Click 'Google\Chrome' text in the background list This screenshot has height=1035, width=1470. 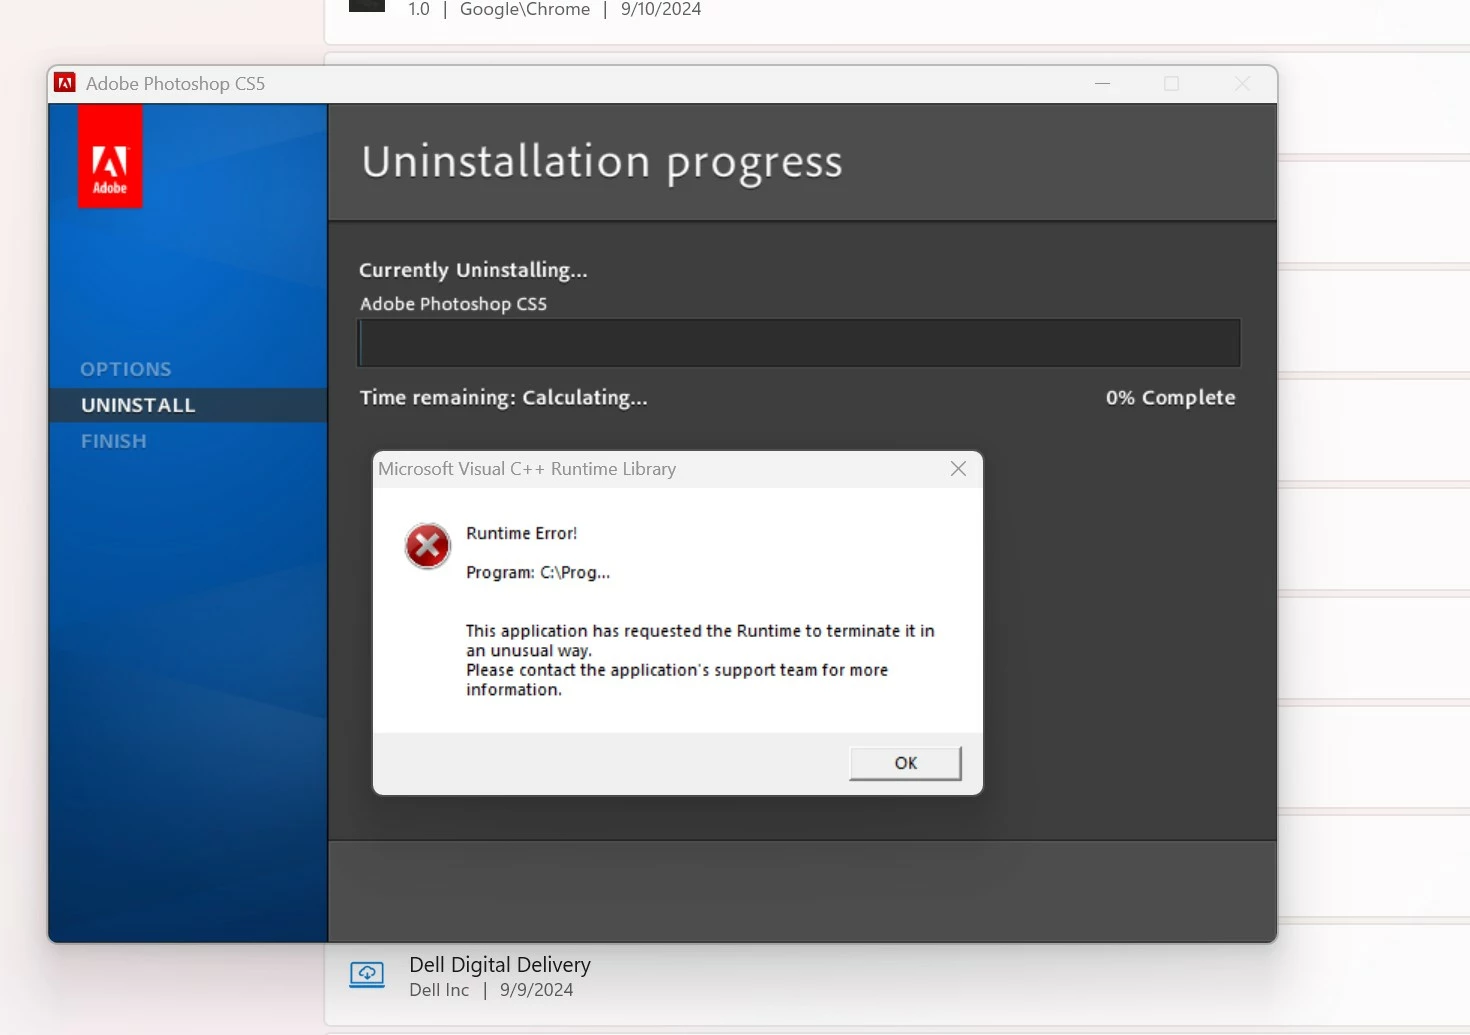525,9
